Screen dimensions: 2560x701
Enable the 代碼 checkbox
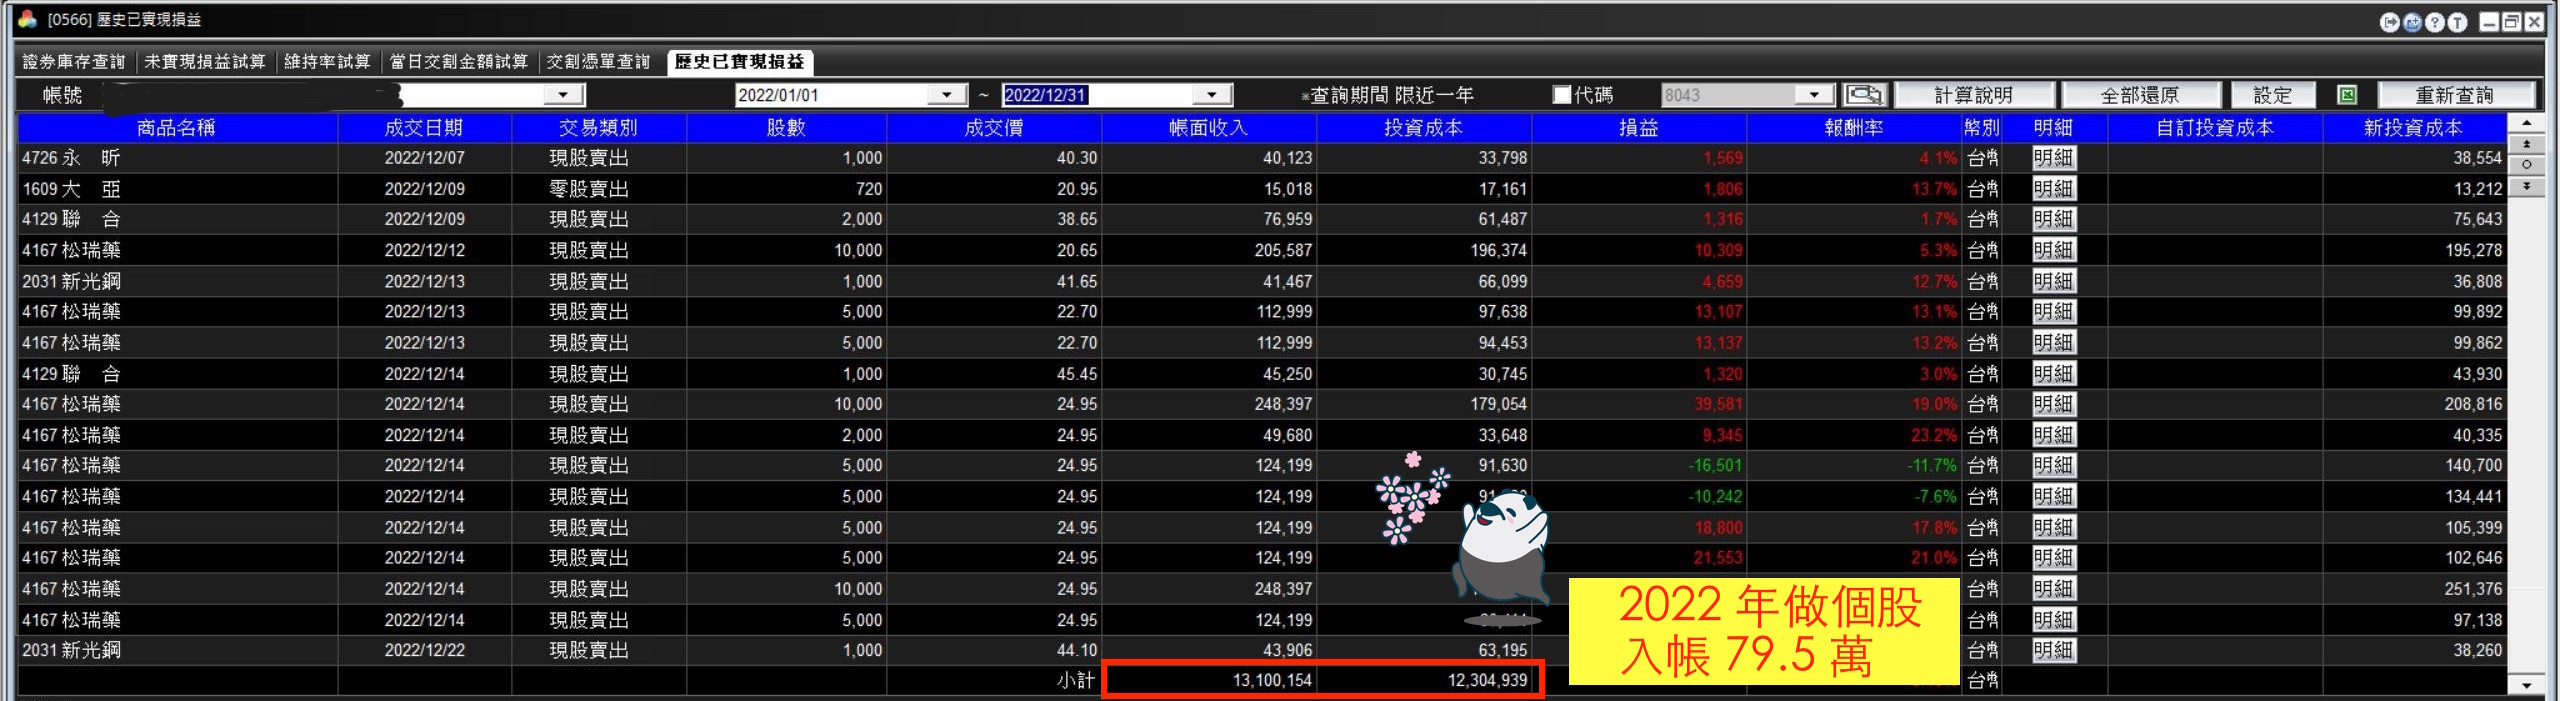1562,95
